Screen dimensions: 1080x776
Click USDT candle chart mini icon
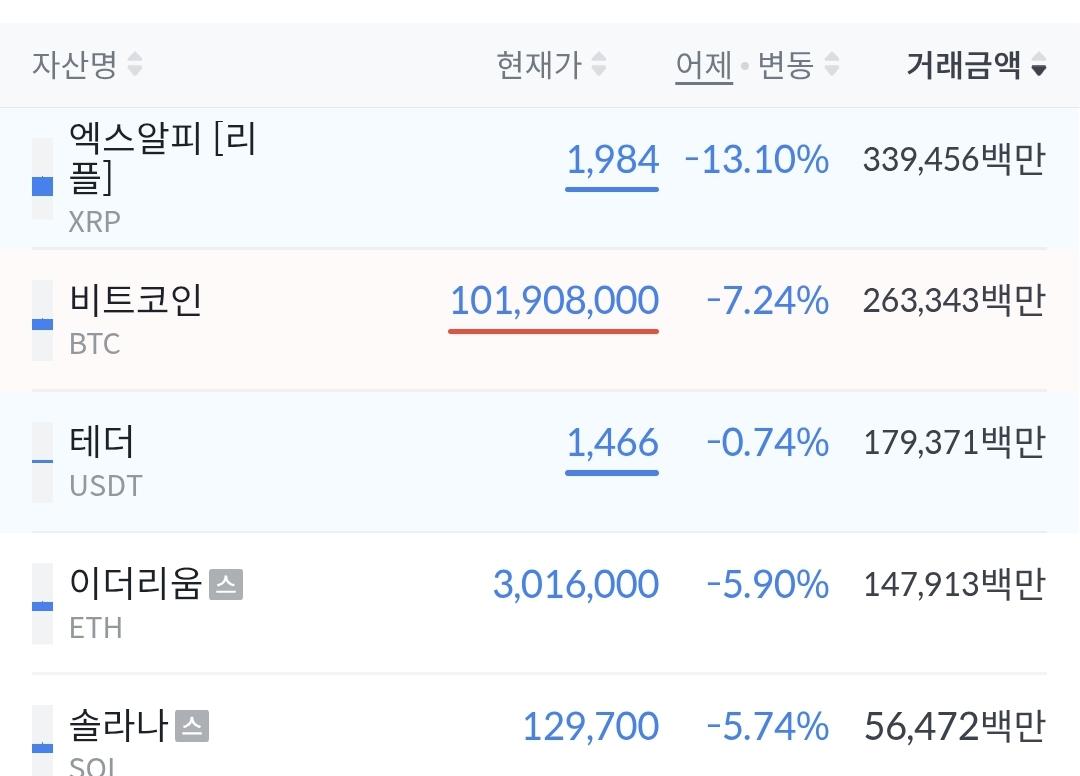point(43,462)
